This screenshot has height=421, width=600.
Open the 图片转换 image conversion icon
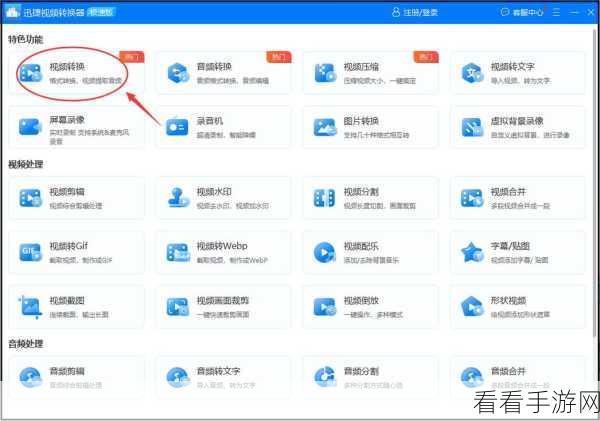[x=325, y=127]
